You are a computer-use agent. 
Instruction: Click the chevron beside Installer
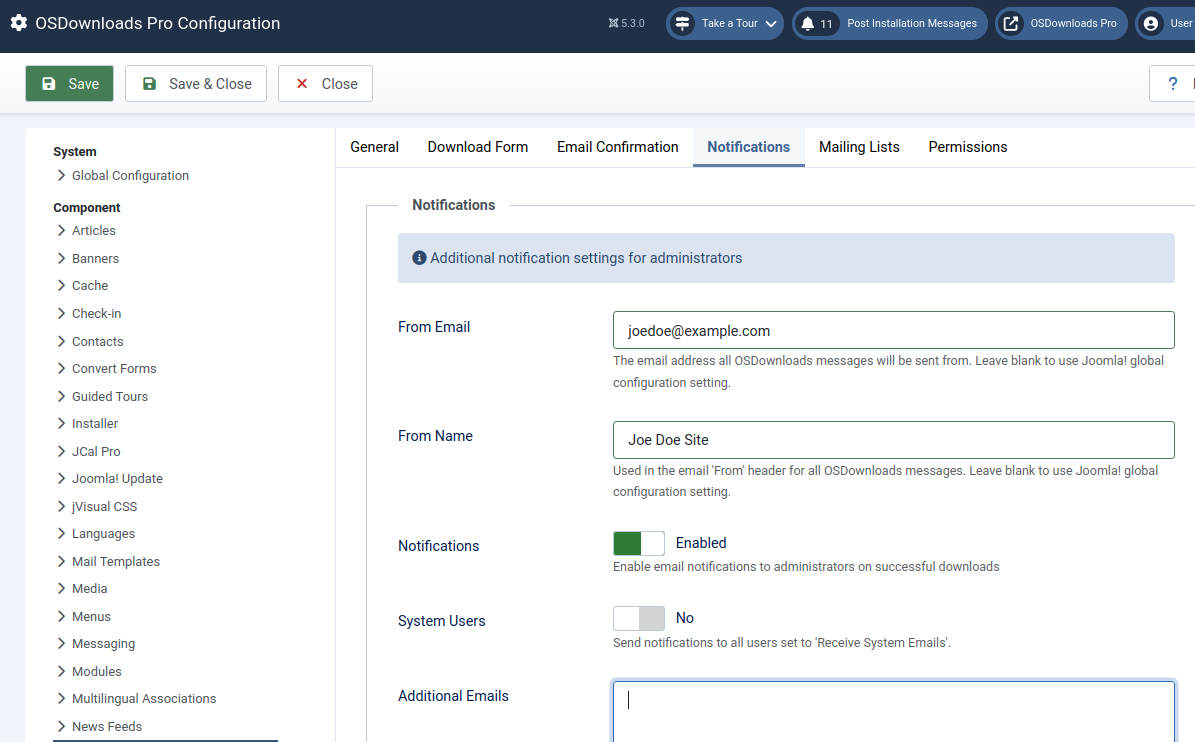point(61,424)
